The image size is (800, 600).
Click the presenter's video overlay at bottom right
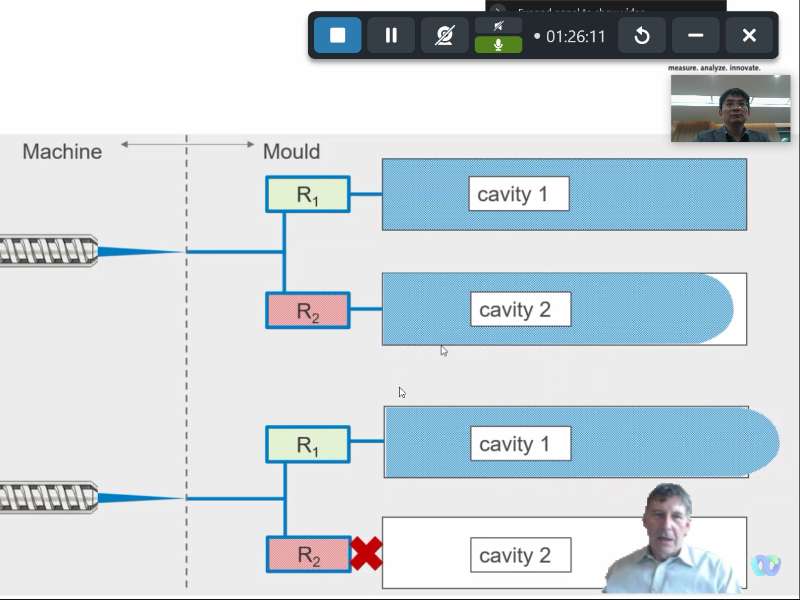coord(670,545)
